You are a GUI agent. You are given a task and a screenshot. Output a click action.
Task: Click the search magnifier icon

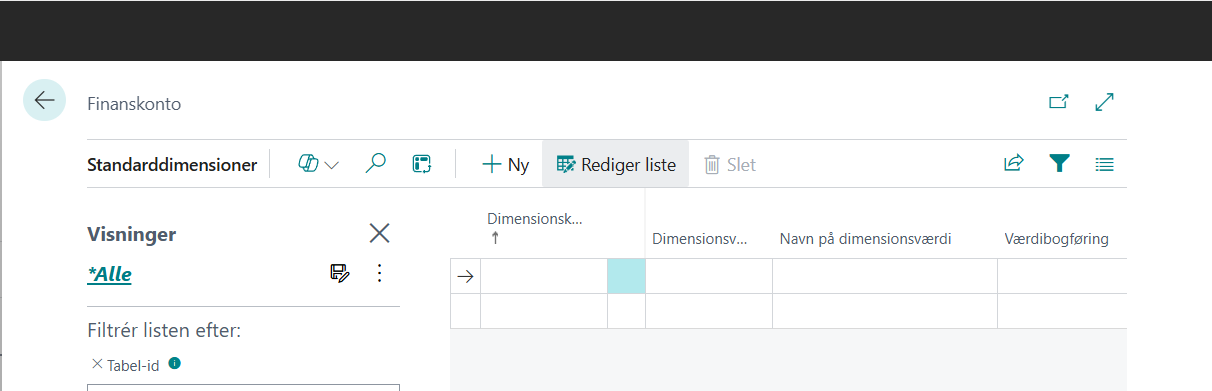(x=376, y=164)
